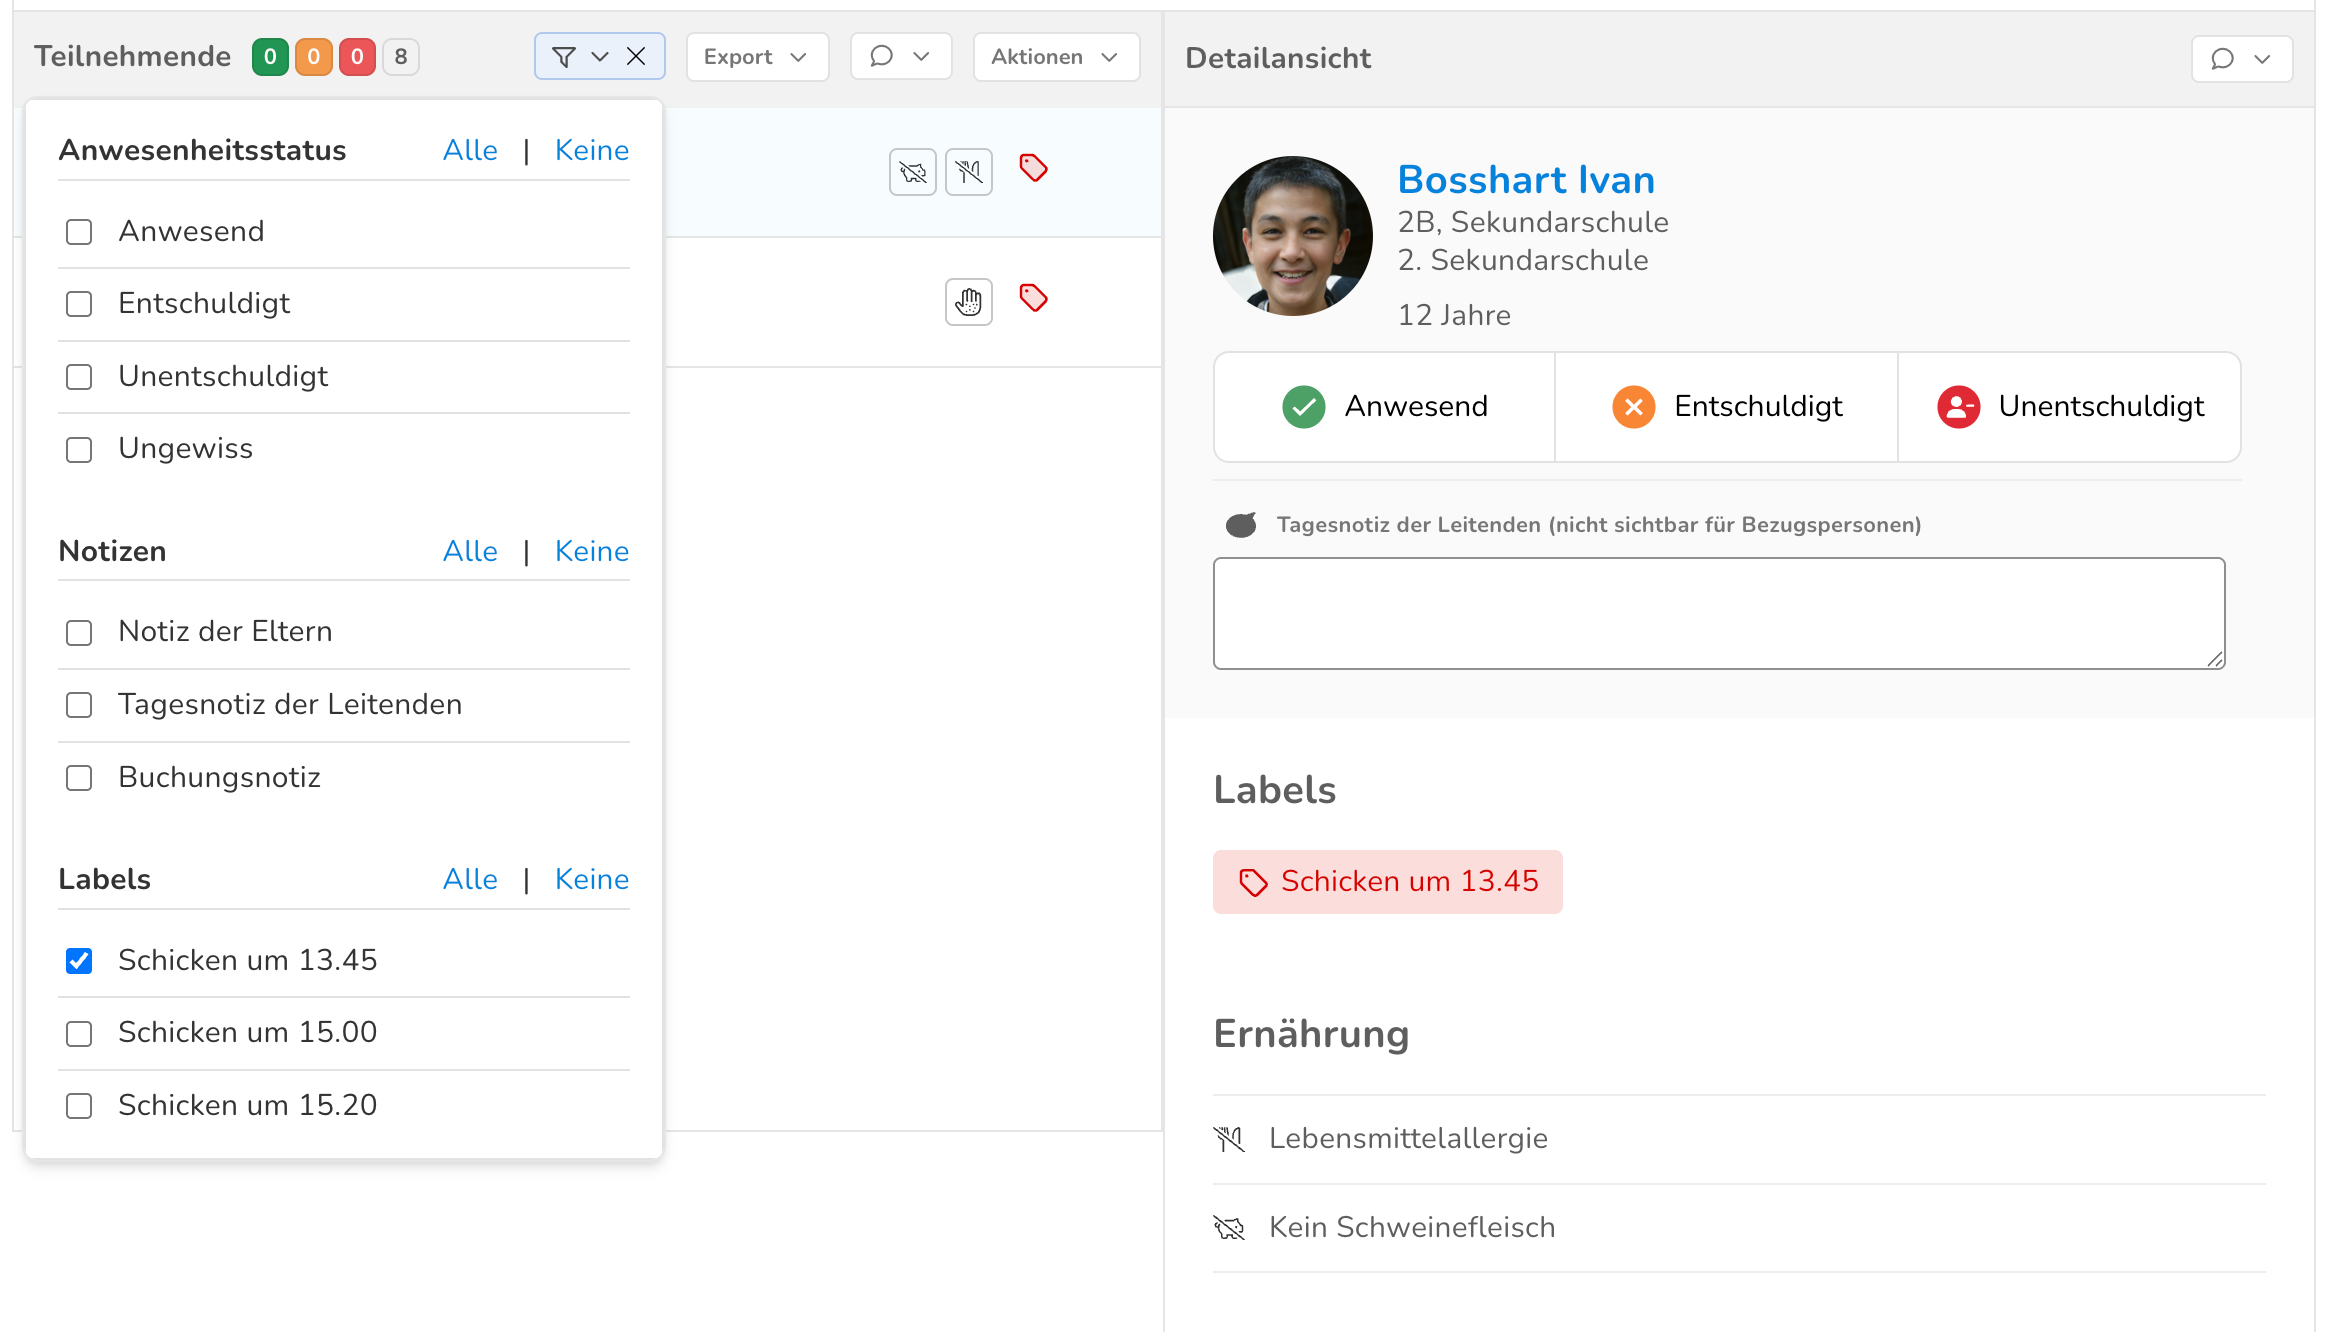Select Alle for Notizen
Image resolution: width=2336 pixels, height=1332 pixels.
(x=470, y=552)
